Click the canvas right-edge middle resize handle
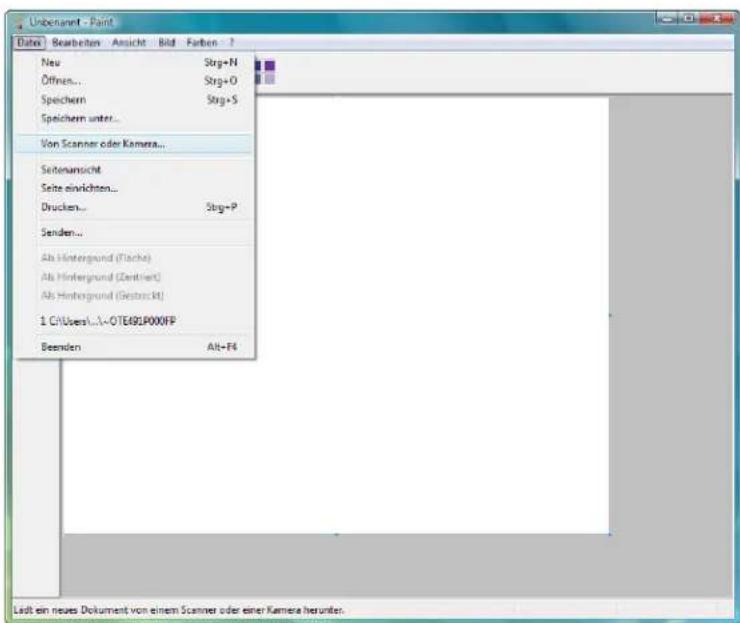Viewport: 740px width, 623px height. pos(610,315)
